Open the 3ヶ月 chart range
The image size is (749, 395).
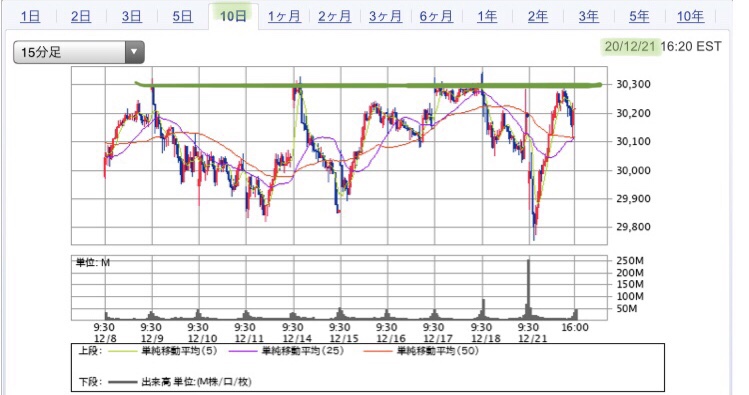(385, 17)
